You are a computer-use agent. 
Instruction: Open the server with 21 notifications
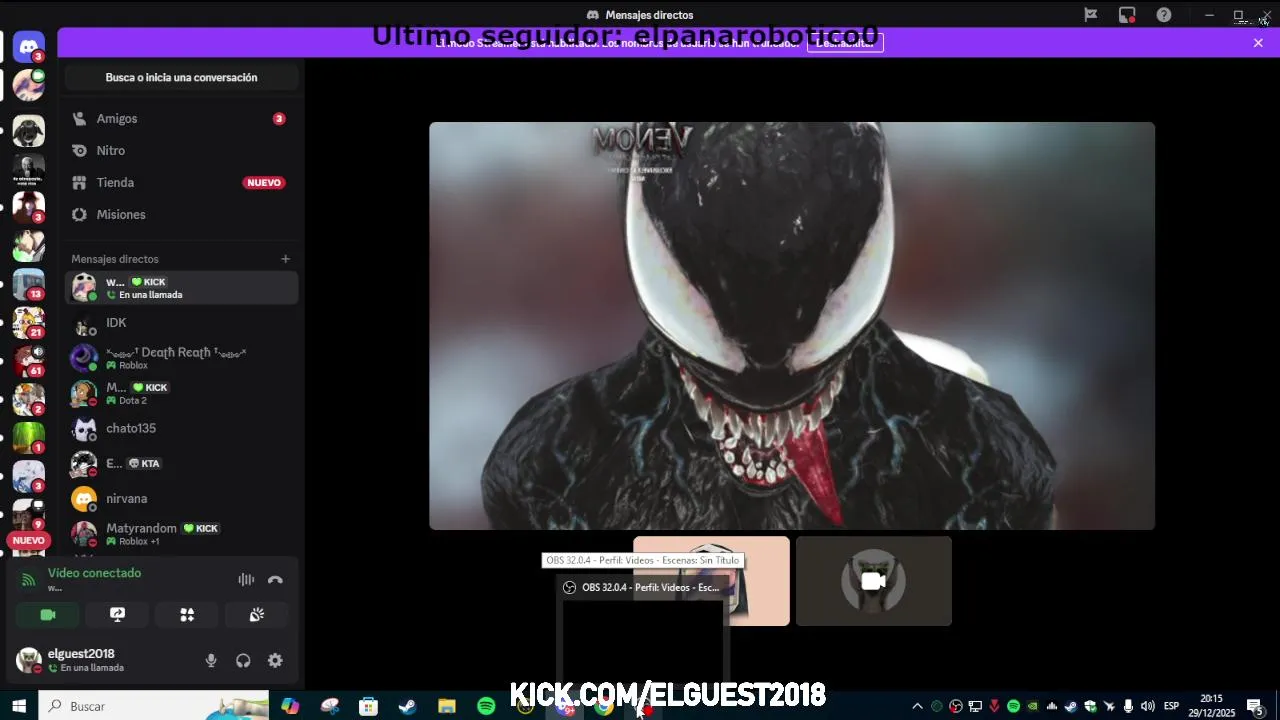29,323
